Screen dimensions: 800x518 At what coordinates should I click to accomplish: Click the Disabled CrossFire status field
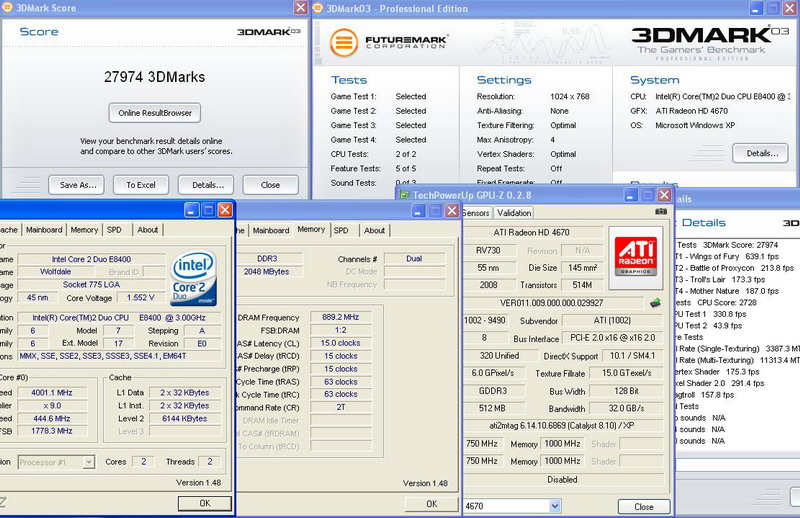[x=563, y=480]
